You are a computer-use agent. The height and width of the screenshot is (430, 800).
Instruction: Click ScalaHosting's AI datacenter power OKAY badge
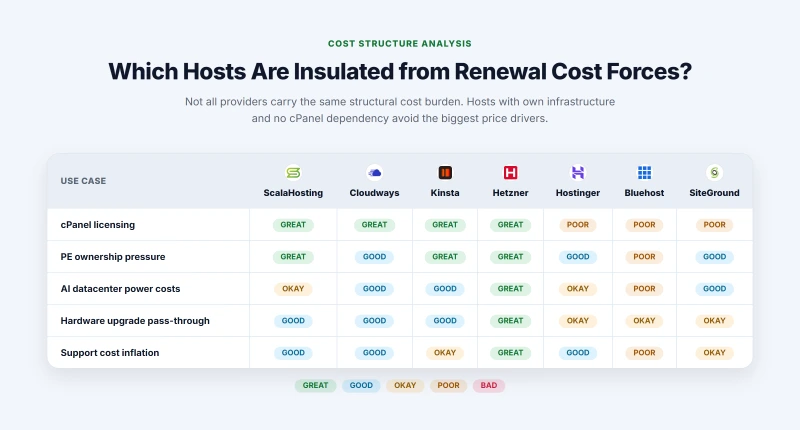click(x=293, y=289)
